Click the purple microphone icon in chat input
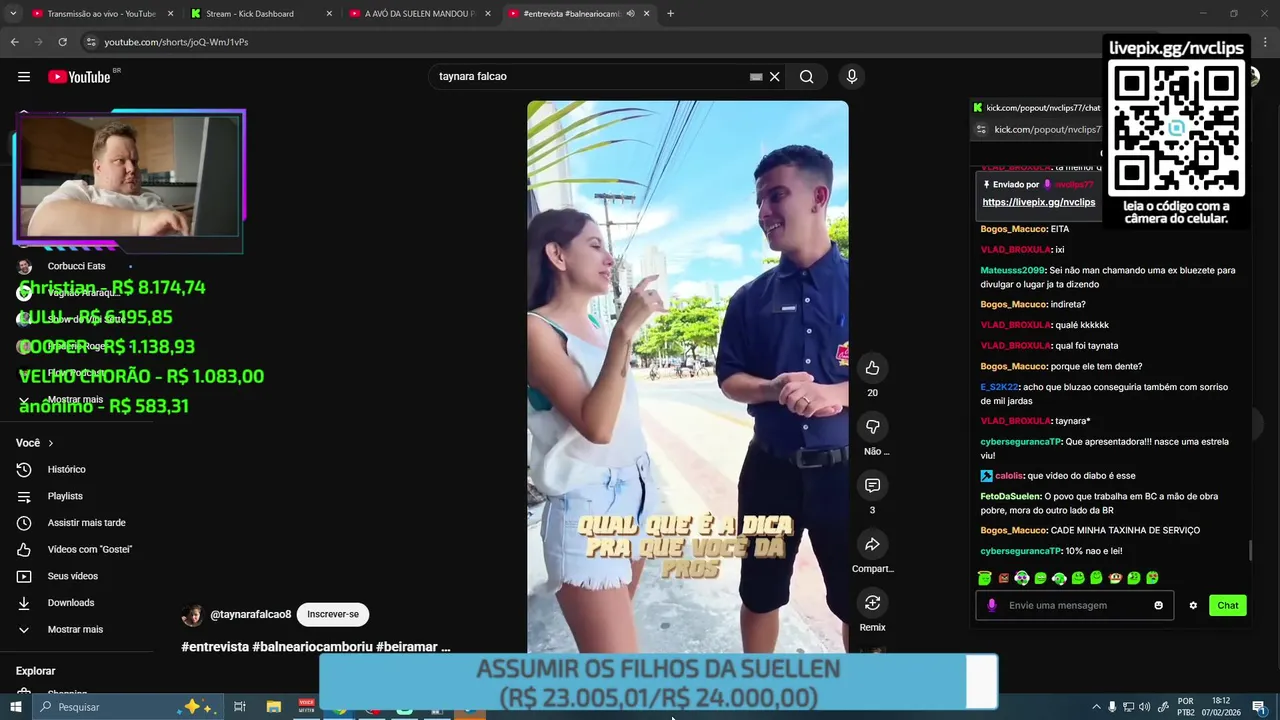This screenshot has height=720, width=1280. [x=992, y=605]
